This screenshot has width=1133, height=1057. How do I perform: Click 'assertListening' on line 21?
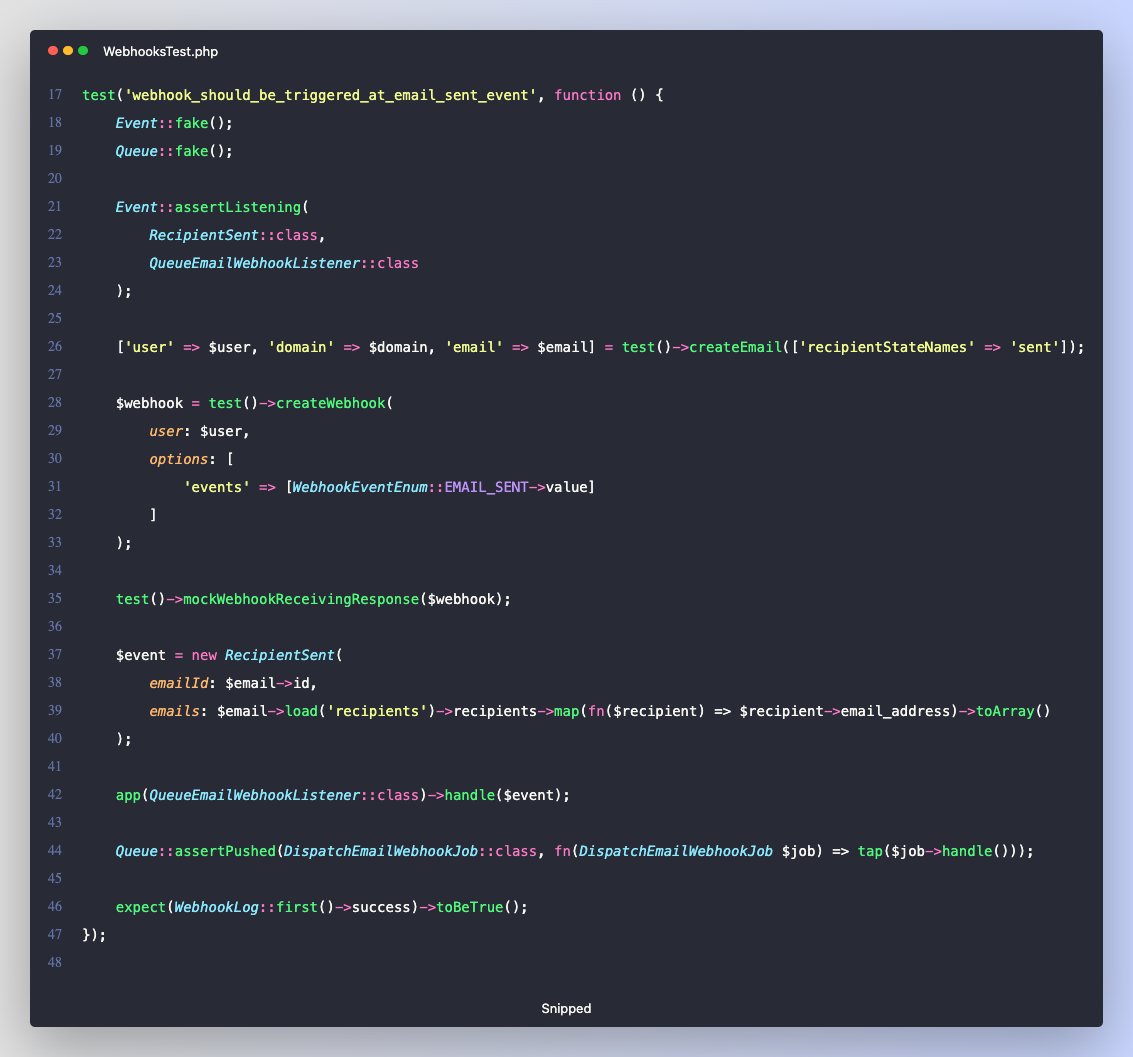coord(238,207)
